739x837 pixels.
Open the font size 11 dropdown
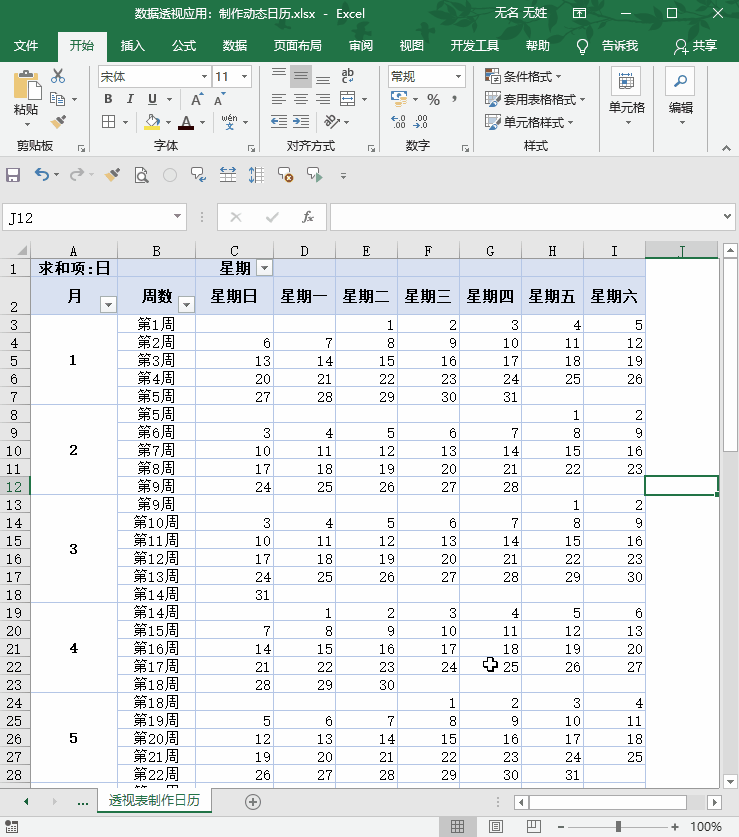(x=245, y=77)
